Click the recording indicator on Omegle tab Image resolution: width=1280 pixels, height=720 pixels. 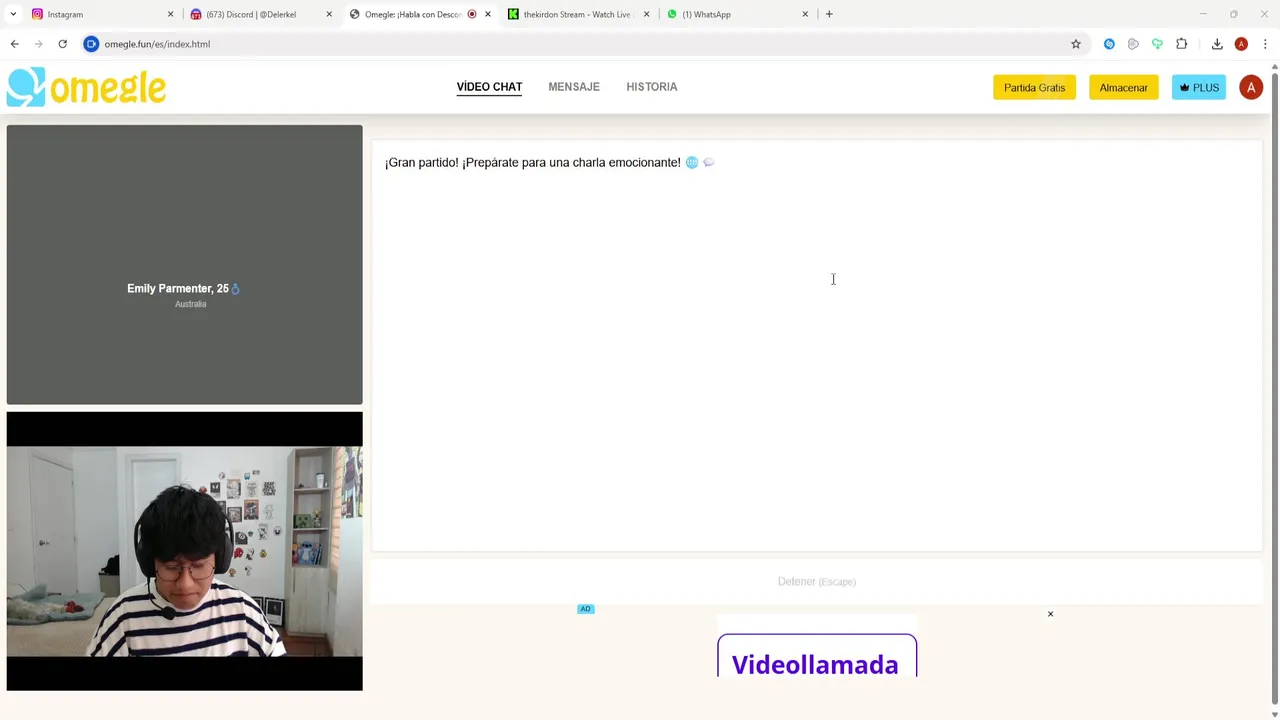point(472,14)
